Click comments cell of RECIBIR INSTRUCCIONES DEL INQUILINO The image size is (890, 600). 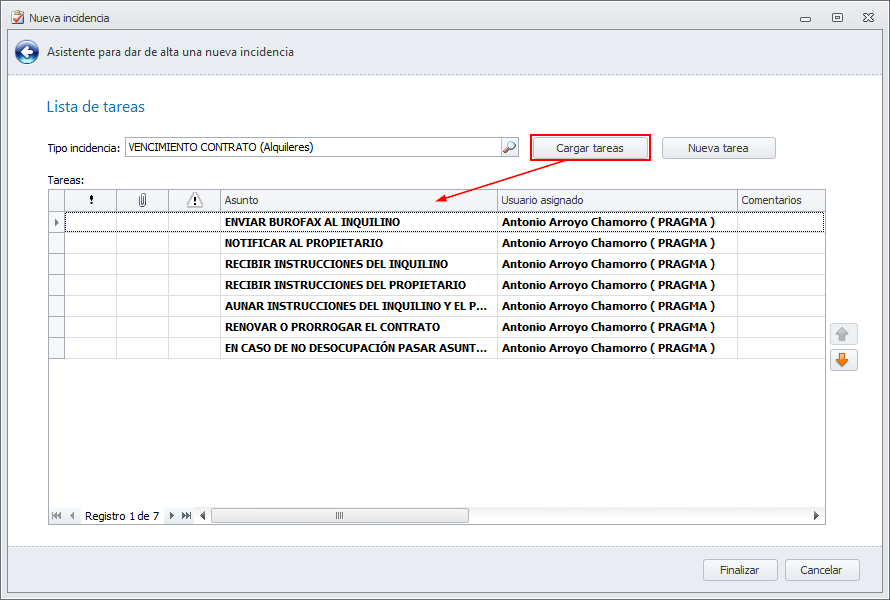click(781, 264)
